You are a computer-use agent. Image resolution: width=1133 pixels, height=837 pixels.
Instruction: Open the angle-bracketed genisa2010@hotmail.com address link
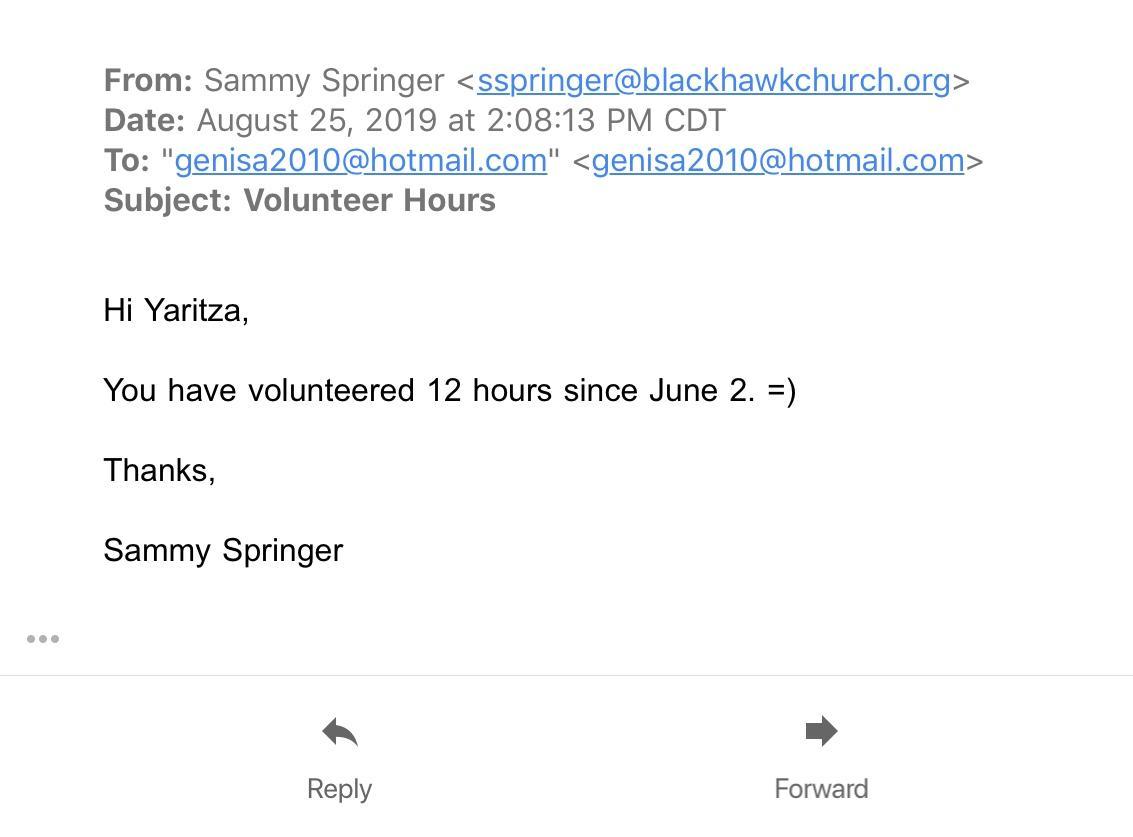[778, 160]
